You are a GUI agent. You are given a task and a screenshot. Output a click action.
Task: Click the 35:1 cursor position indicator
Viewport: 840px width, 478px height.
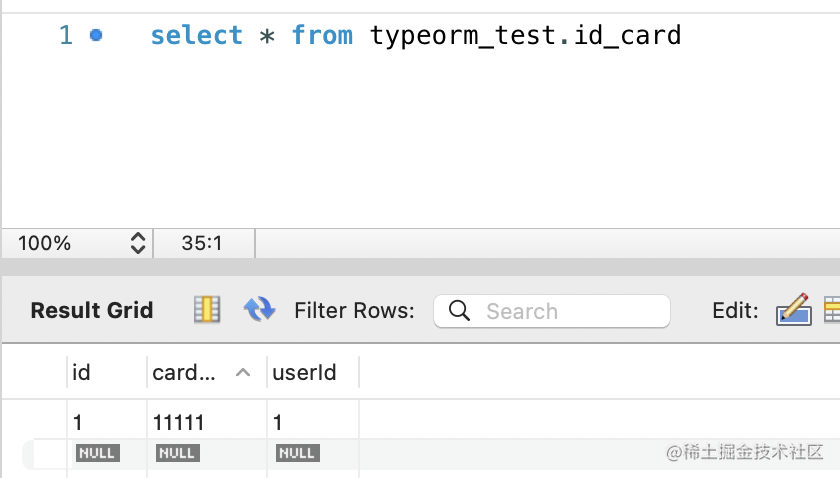click(x=202, y=243)
